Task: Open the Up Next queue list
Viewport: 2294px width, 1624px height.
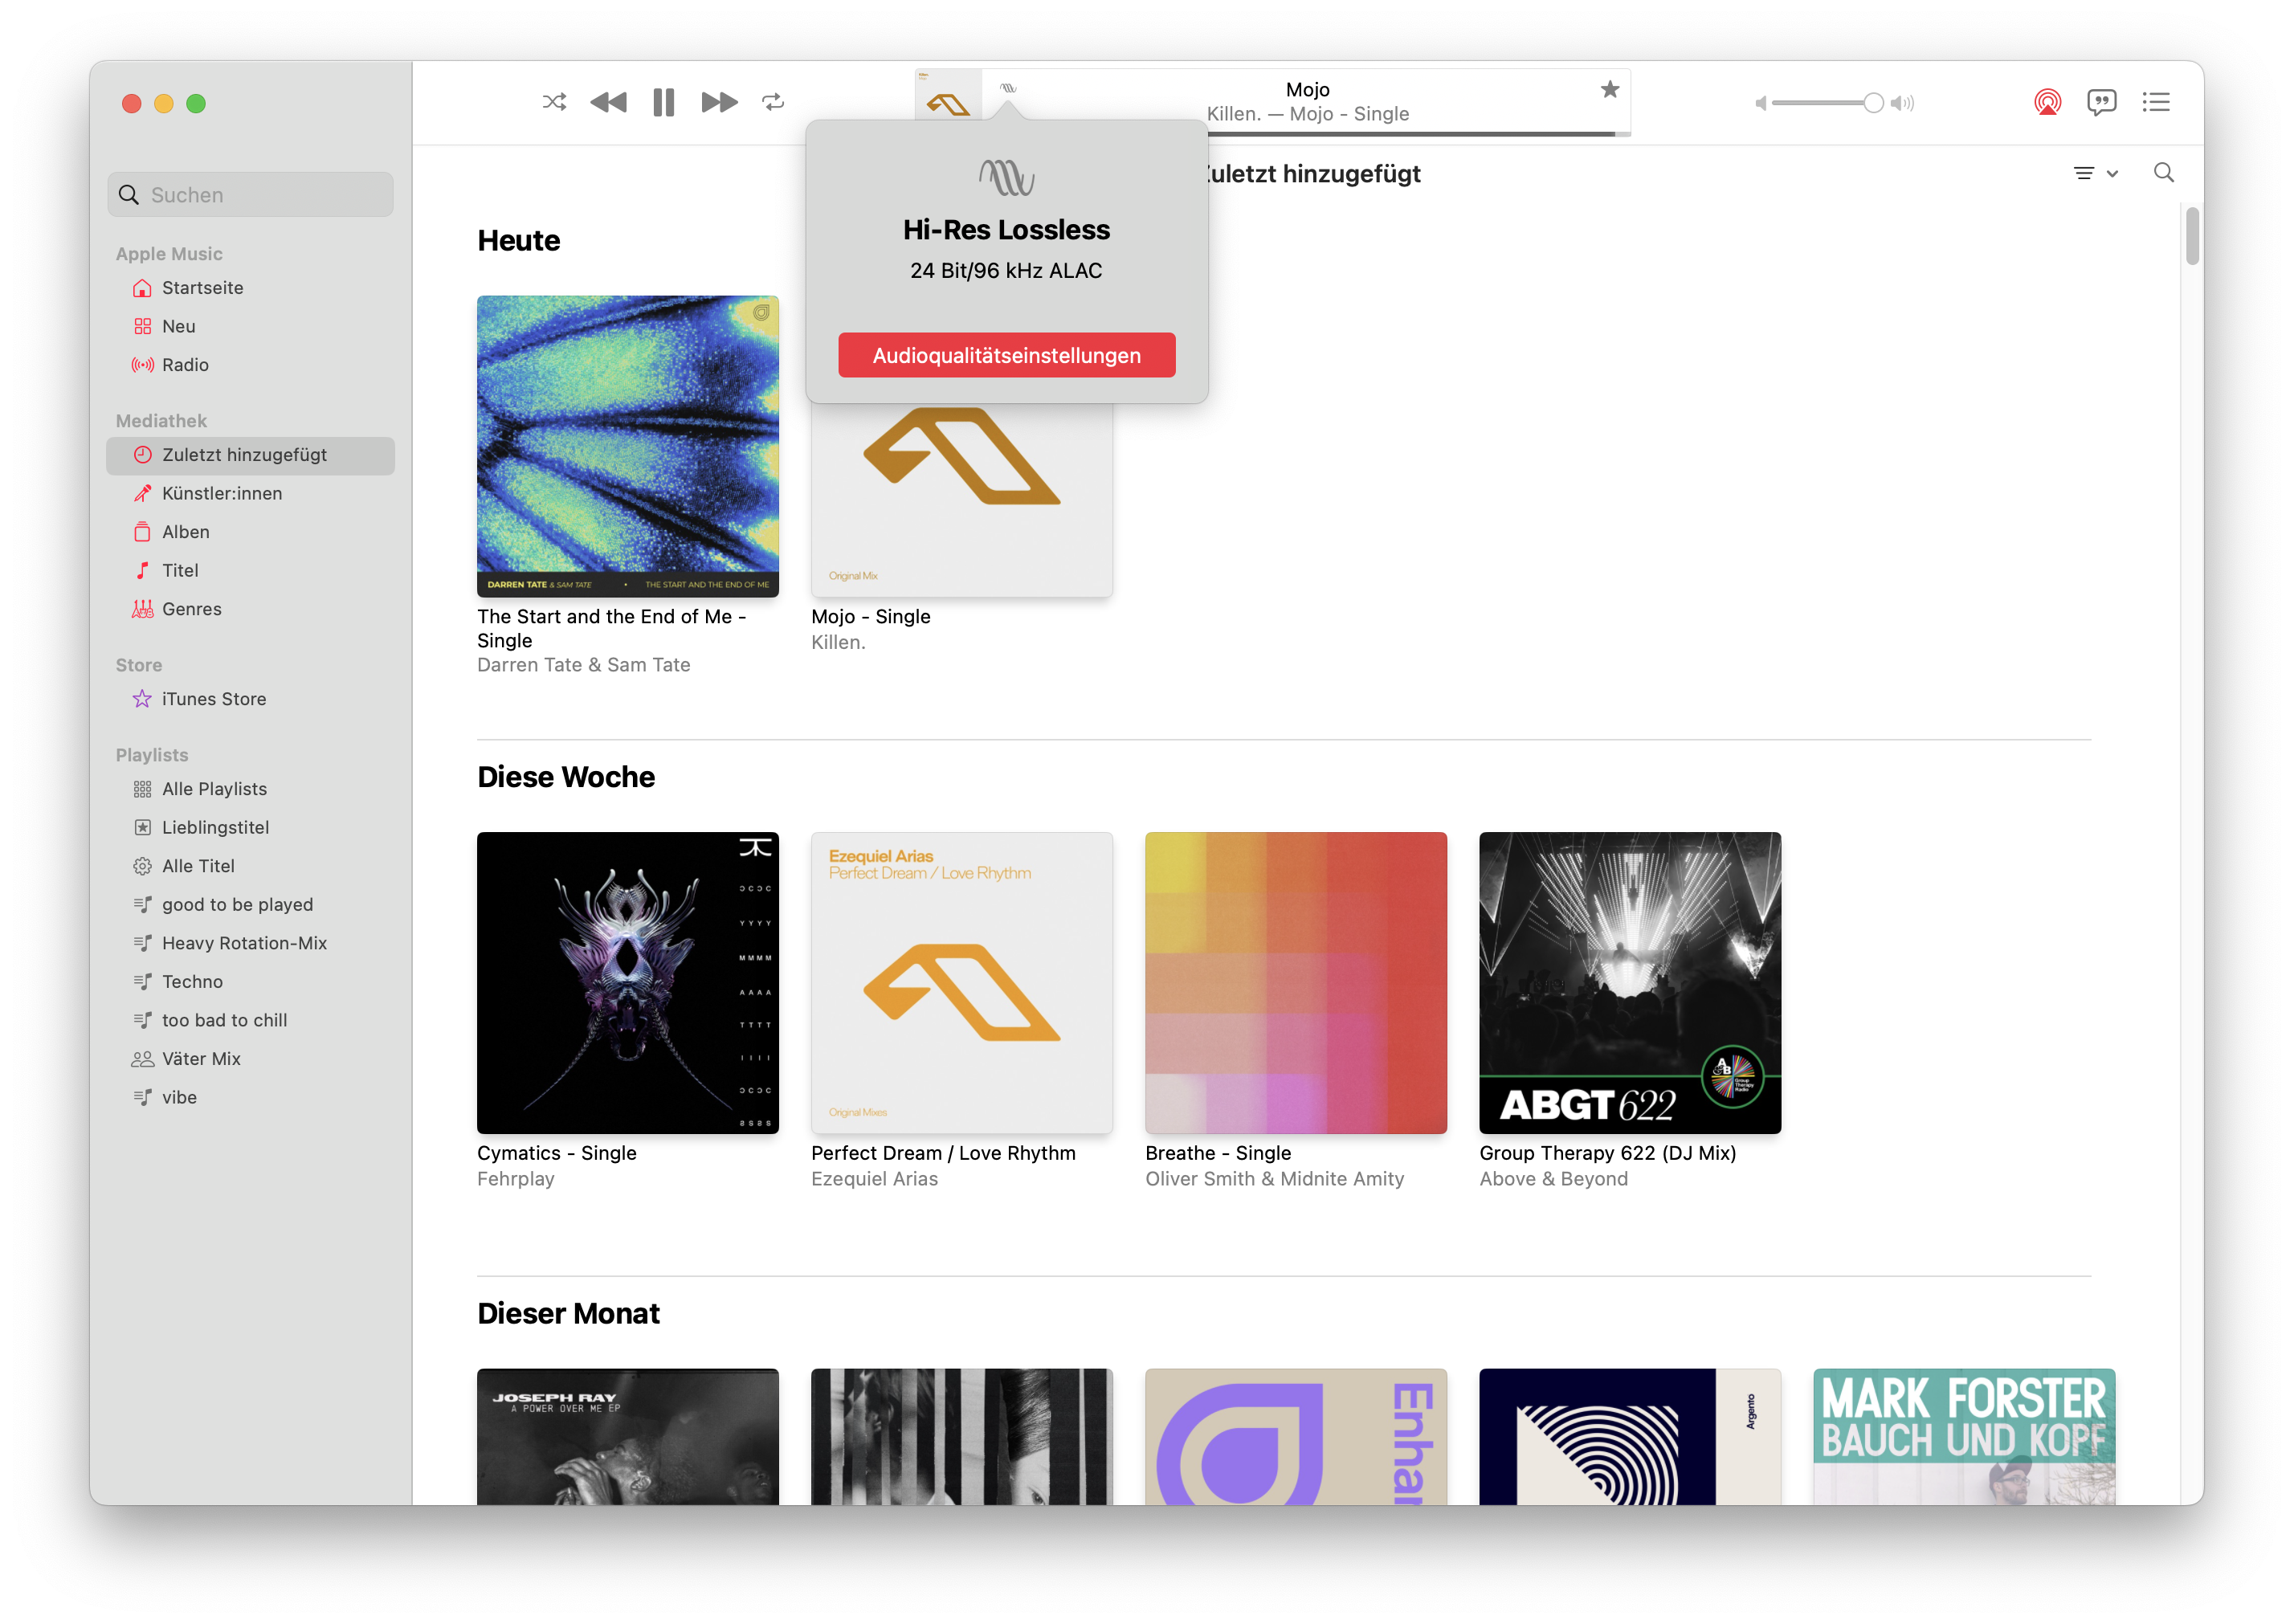Action: (x=2156, y=102)
